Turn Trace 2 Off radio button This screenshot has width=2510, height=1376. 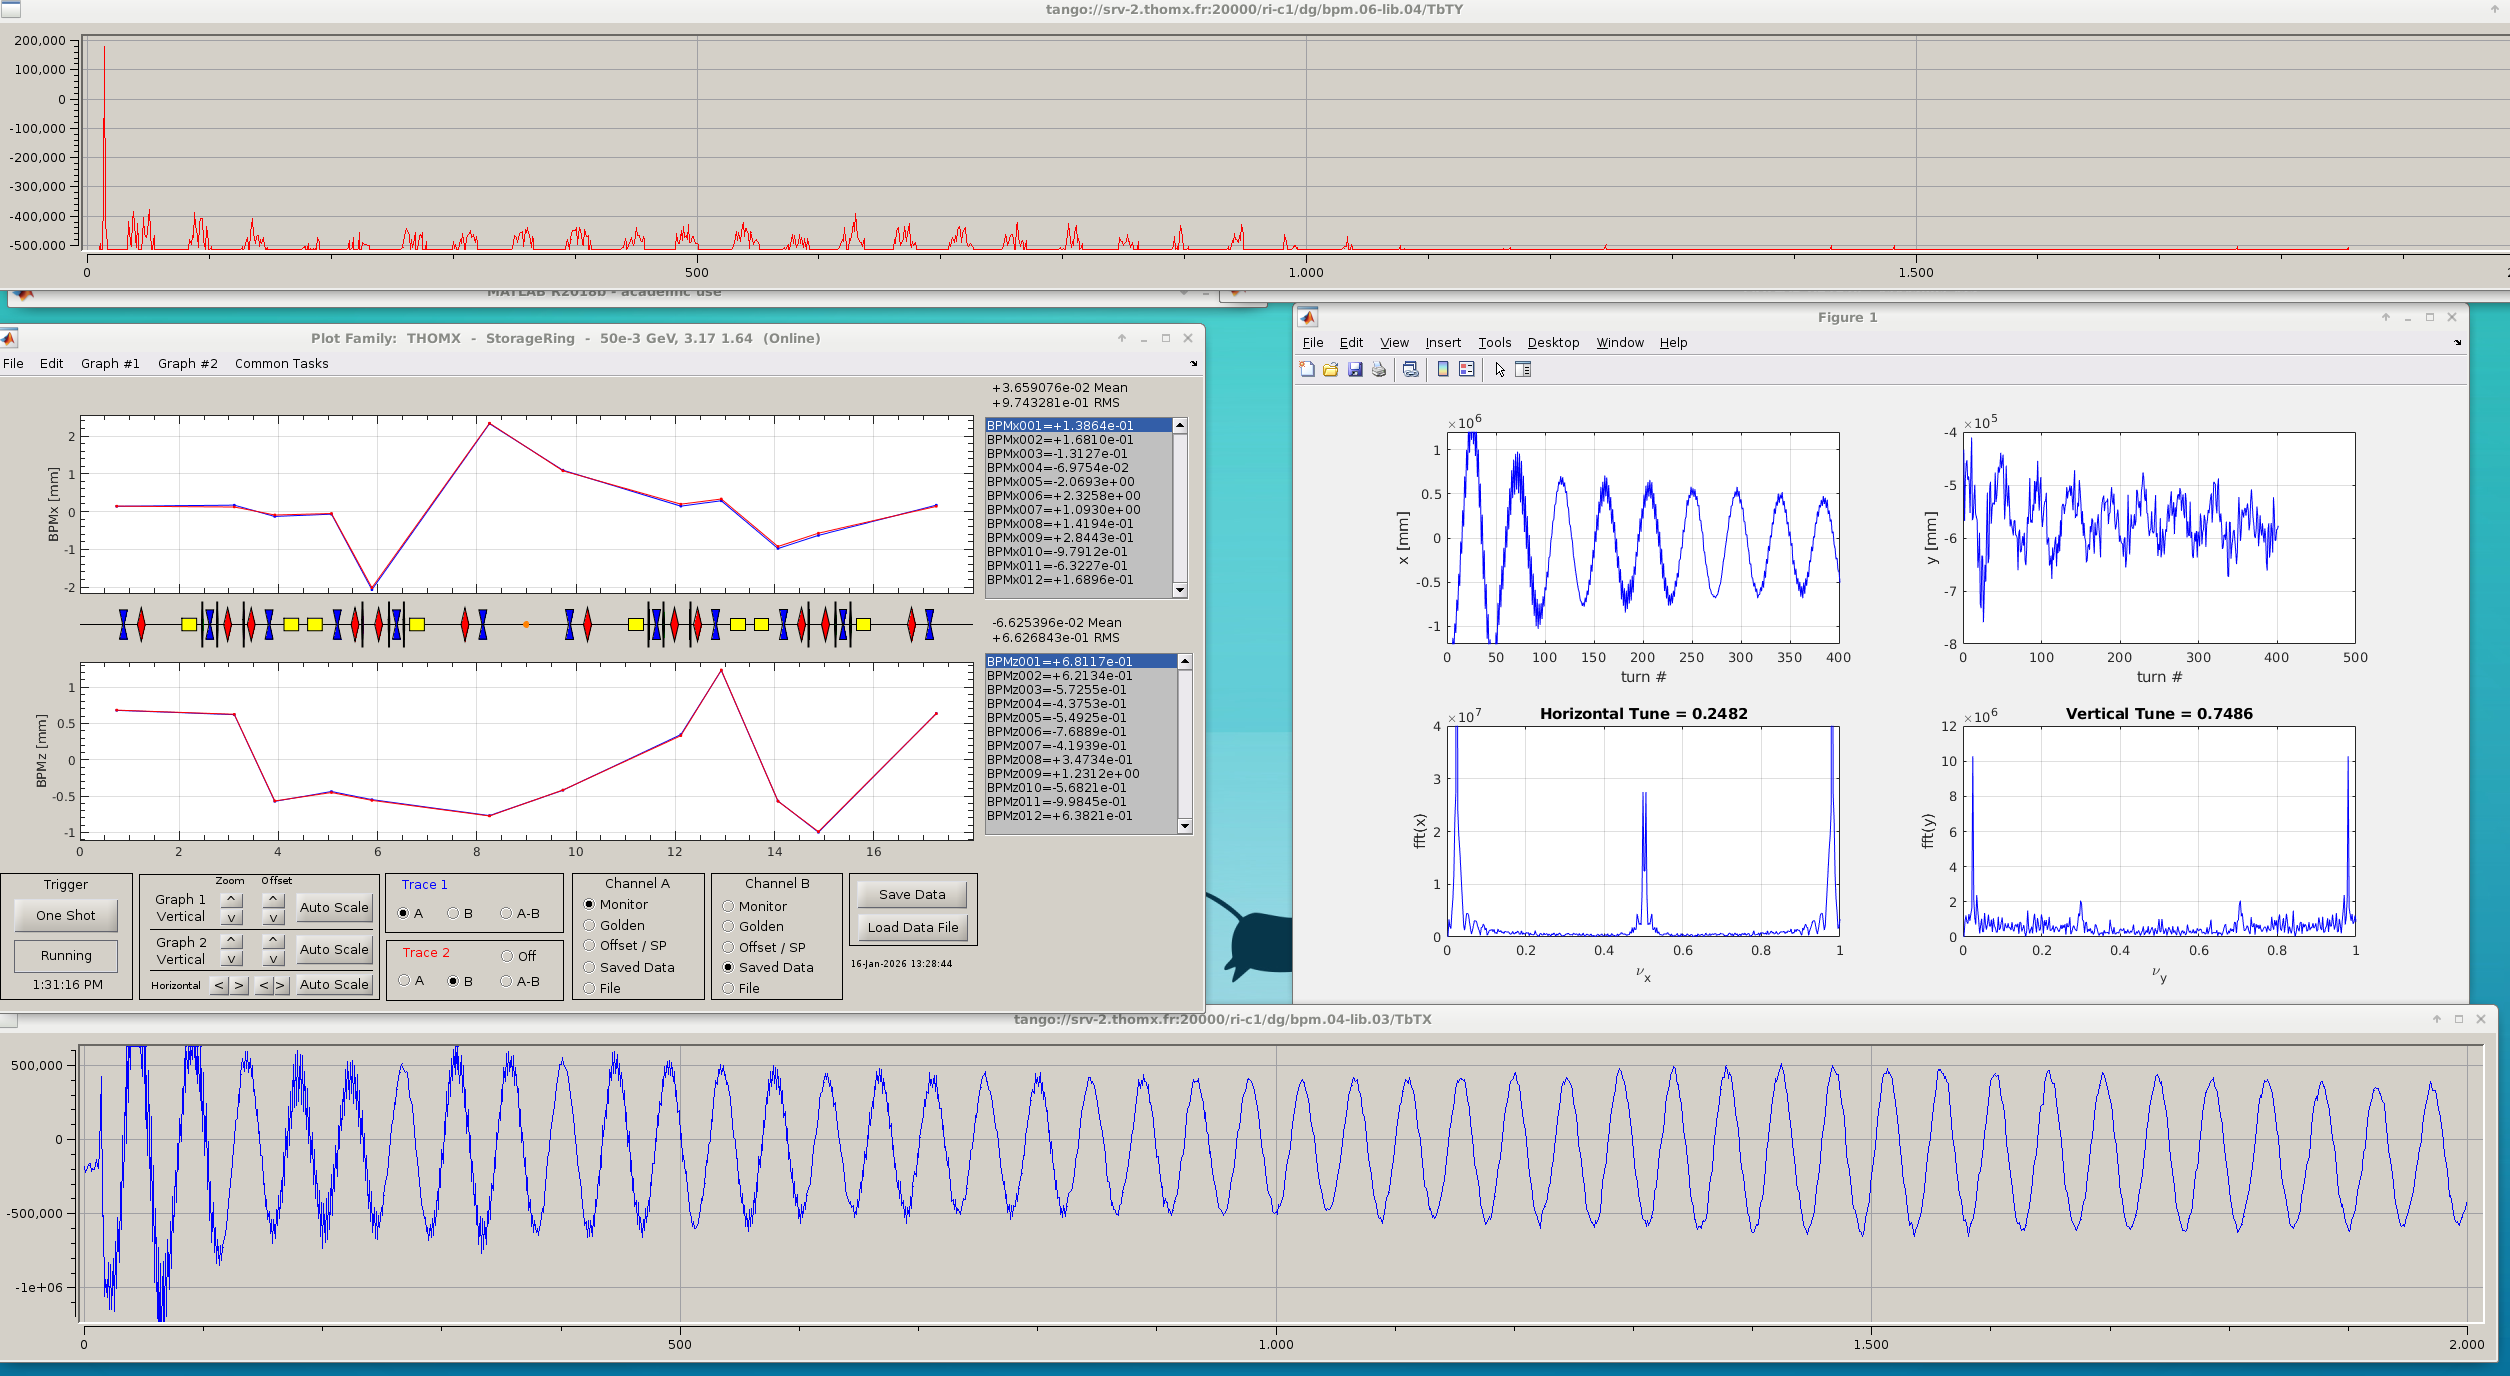pos(507,956)
